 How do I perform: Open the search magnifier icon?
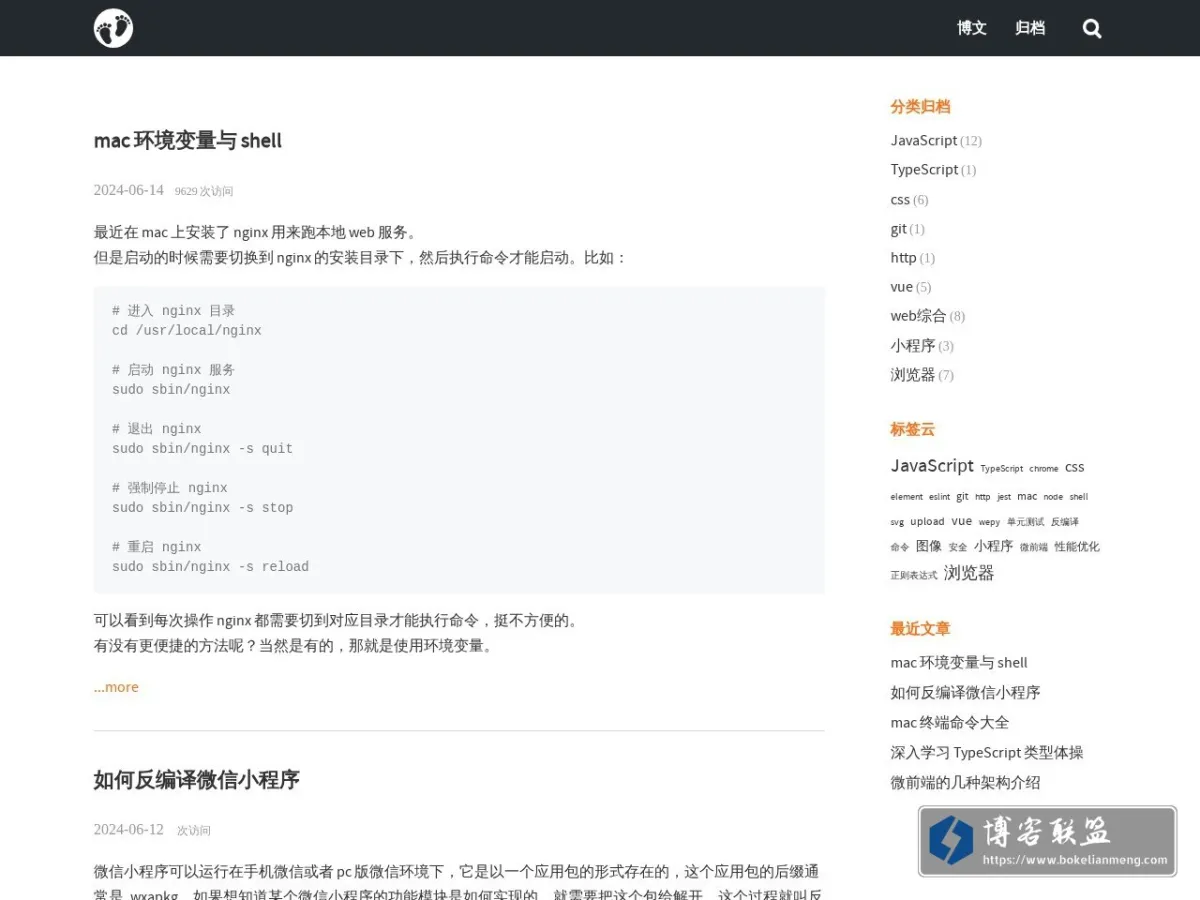tap(1092, 29)
